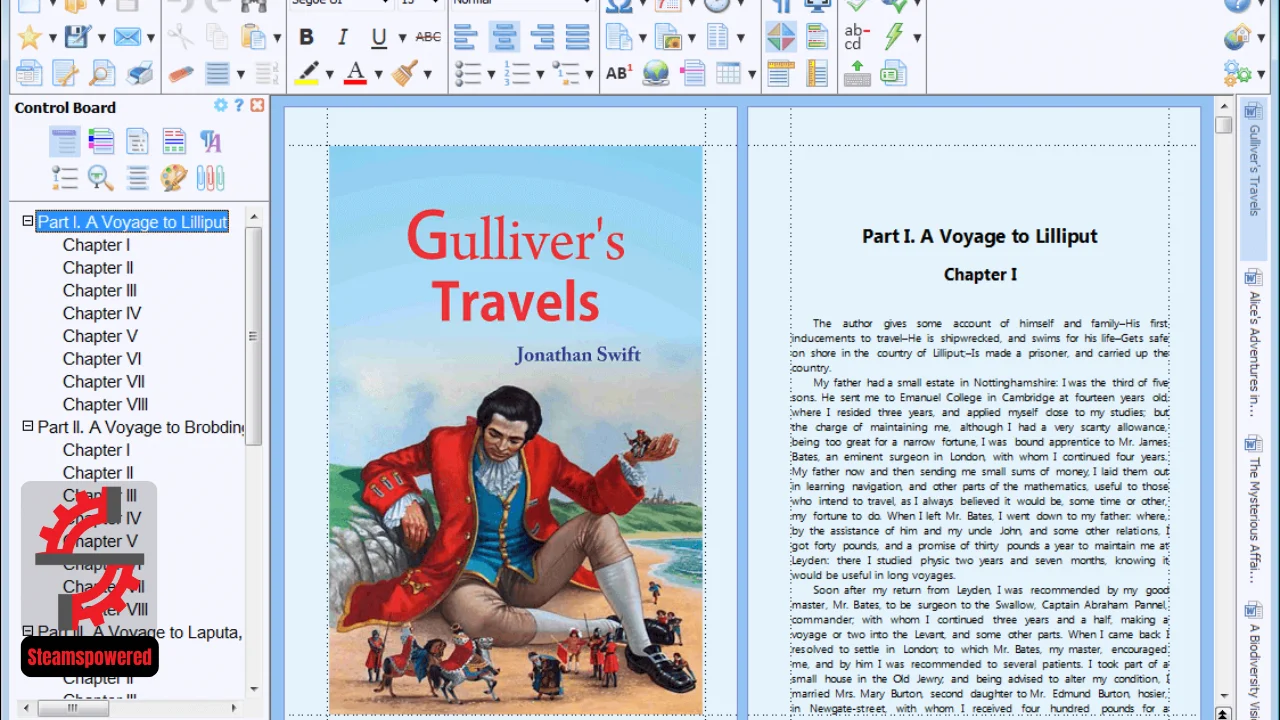Insert footnote with AB¹ icon
Screen dimensions: 1280x720
tap(619, 73)
